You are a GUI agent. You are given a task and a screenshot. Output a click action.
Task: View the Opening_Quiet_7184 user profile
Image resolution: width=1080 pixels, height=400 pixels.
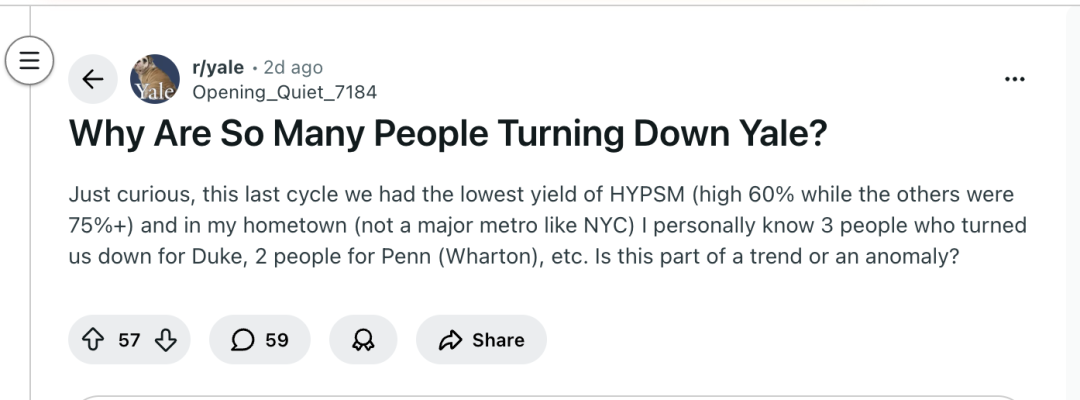click(284, 92)
